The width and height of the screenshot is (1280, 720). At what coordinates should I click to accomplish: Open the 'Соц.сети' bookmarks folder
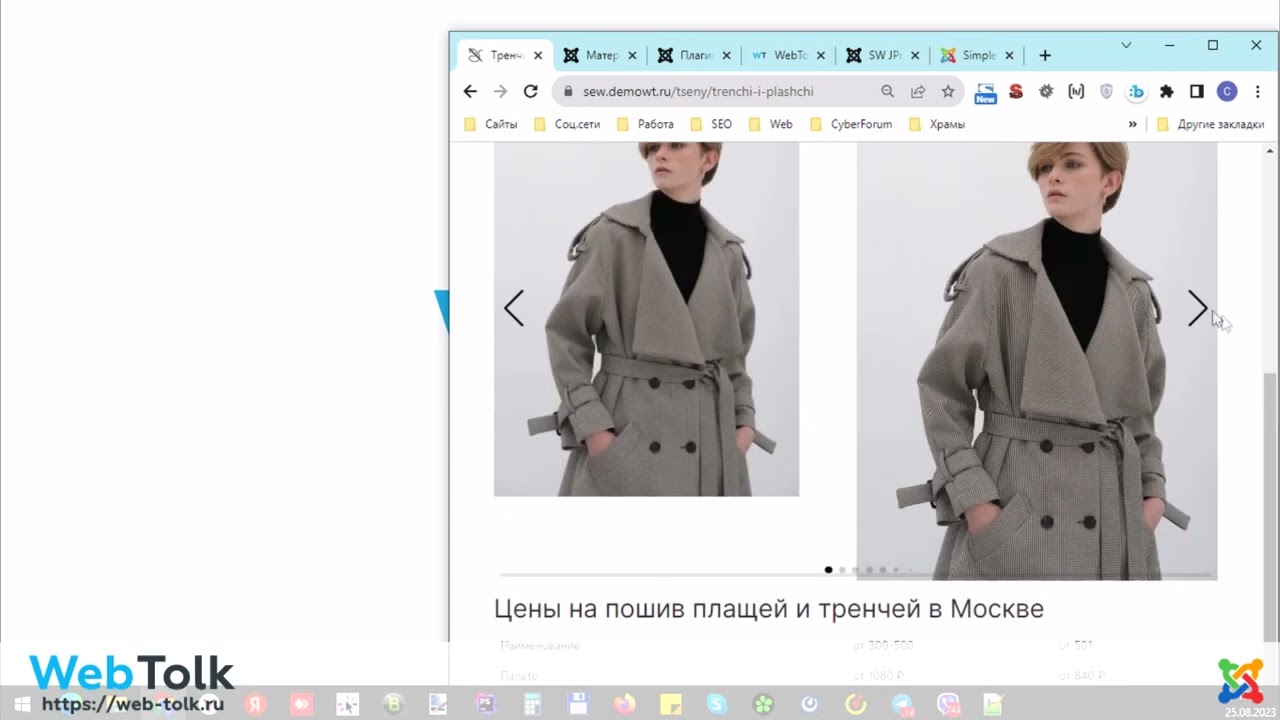click(x=566, y=124)
